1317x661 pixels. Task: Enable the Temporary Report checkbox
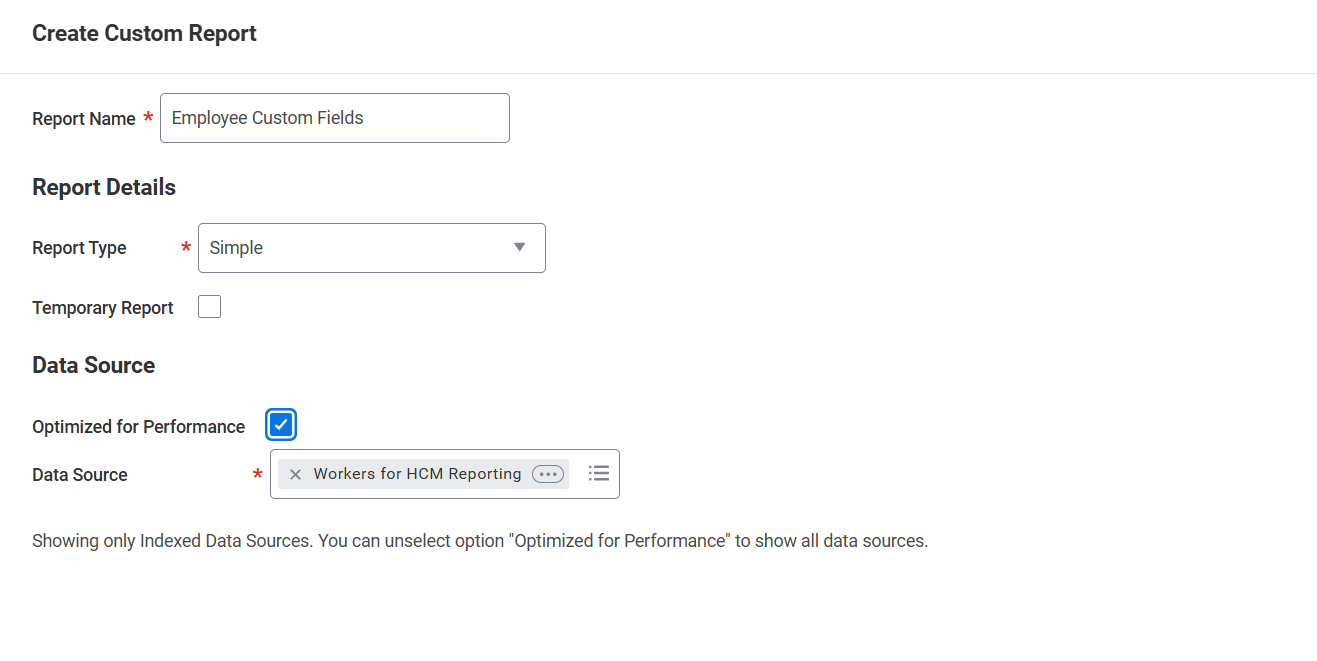click(x=209, y=306)
